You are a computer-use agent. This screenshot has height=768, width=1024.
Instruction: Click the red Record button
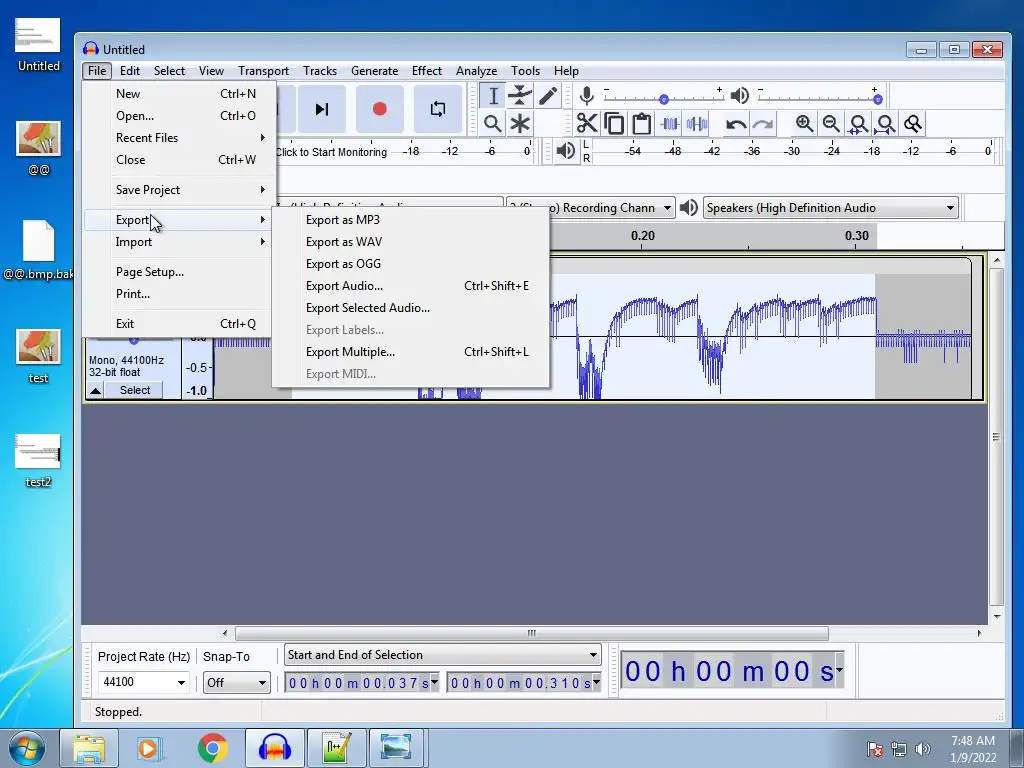(x=379, y=109)
